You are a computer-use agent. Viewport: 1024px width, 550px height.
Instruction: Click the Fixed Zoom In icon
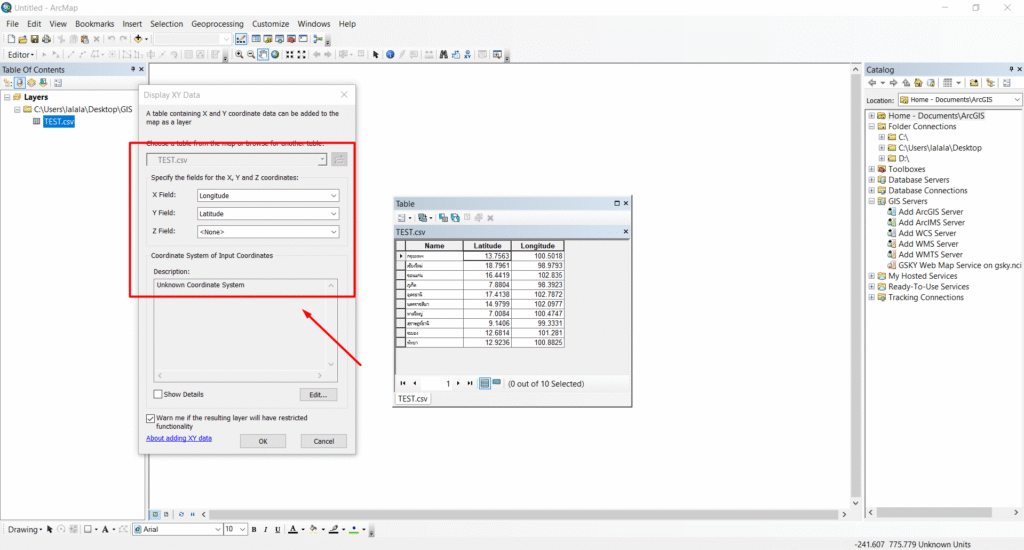click(289, 55)
